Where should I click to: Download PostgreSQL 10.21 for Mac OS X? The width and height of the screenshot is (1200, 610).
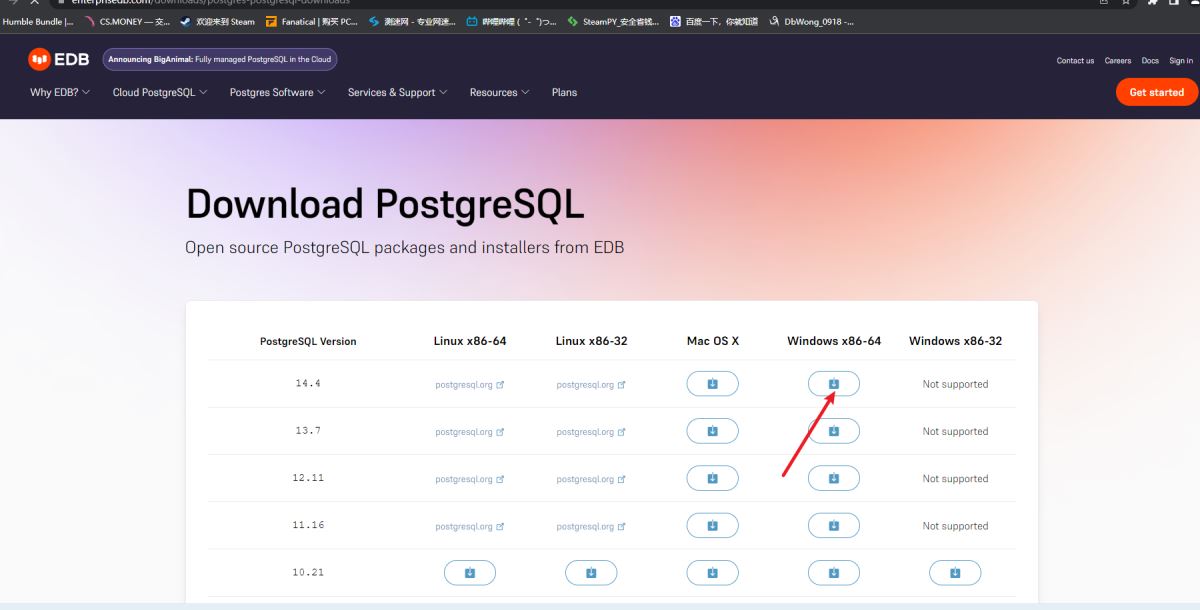point(712,573)
